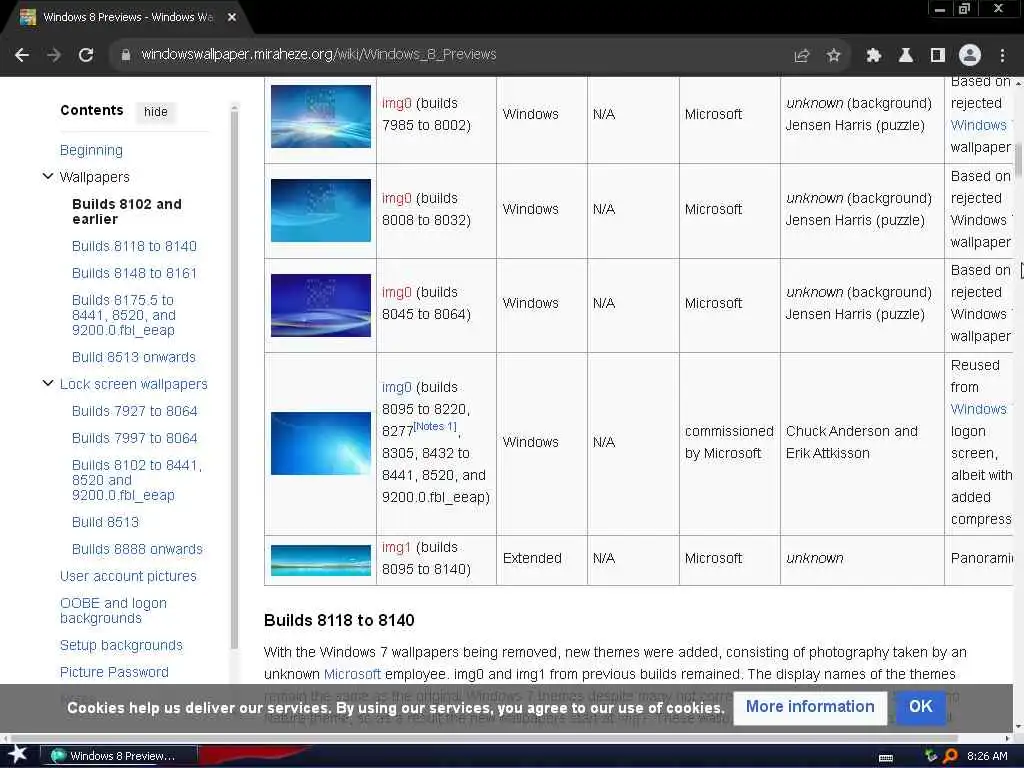1024x768 pixels.
Task: View site security lock info
Action: pos(125,55)
